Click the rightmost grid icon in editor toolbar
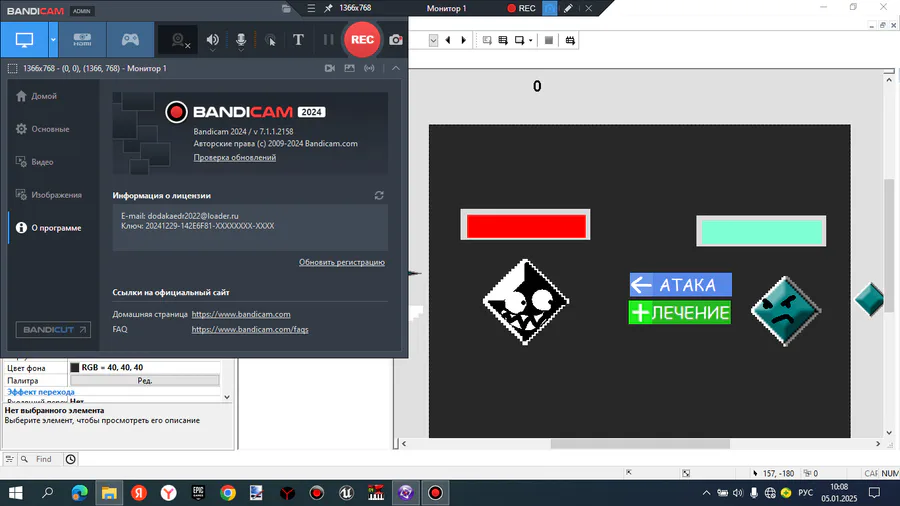 click(570, 40)
